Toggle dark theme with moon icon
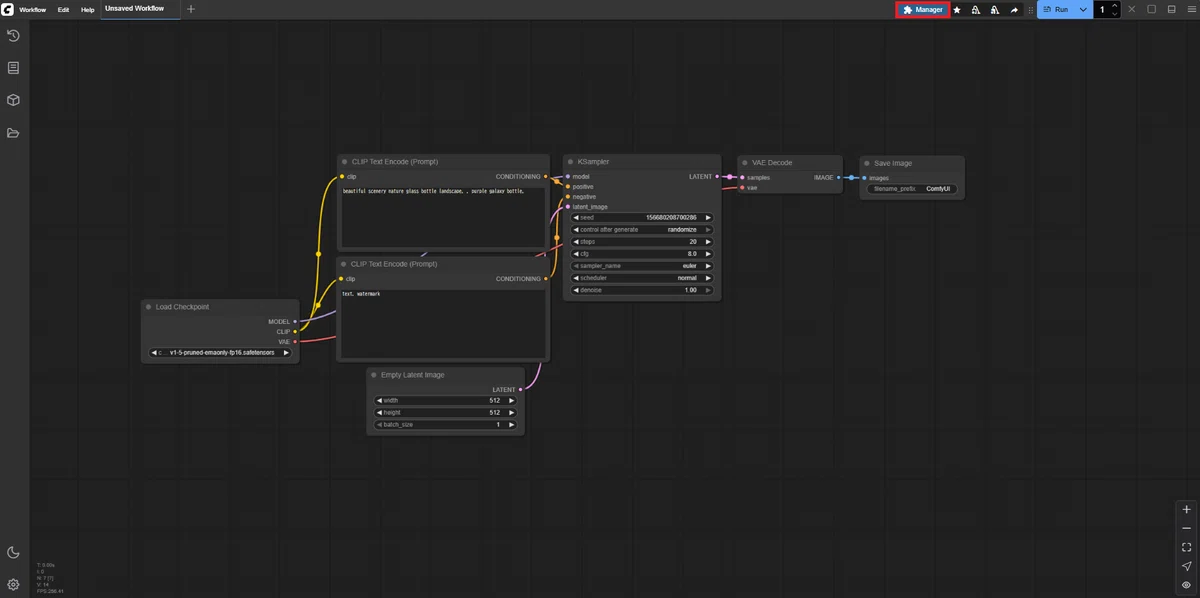Image resolution: width=1200 pixels, height=598 pixels. click(13, 552)
